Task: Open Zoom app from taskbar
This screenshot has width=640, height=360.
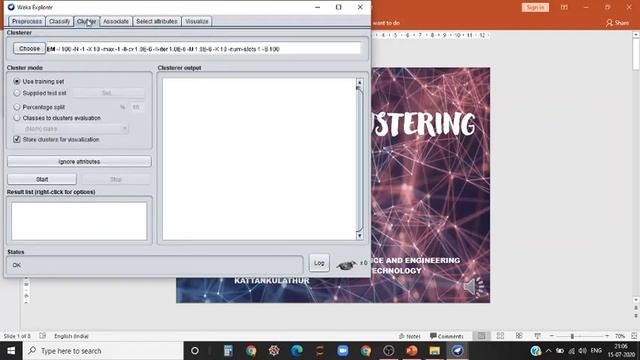Action: [342, 351]
